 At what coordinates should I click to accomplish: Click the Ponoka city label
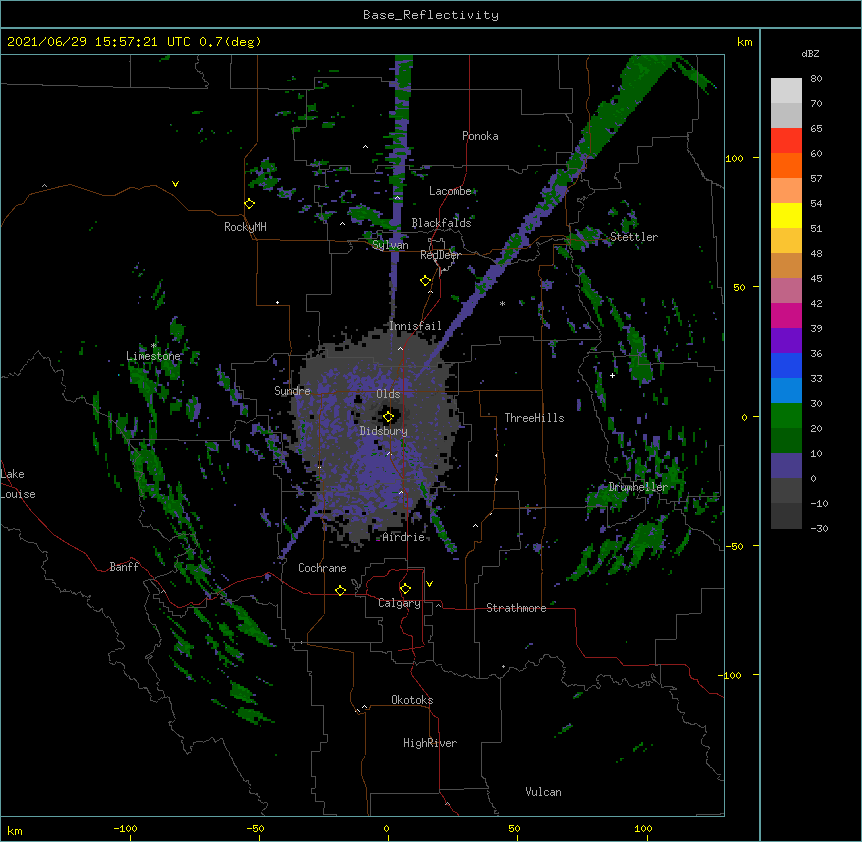pyautogui.click(x=480, y=136)
